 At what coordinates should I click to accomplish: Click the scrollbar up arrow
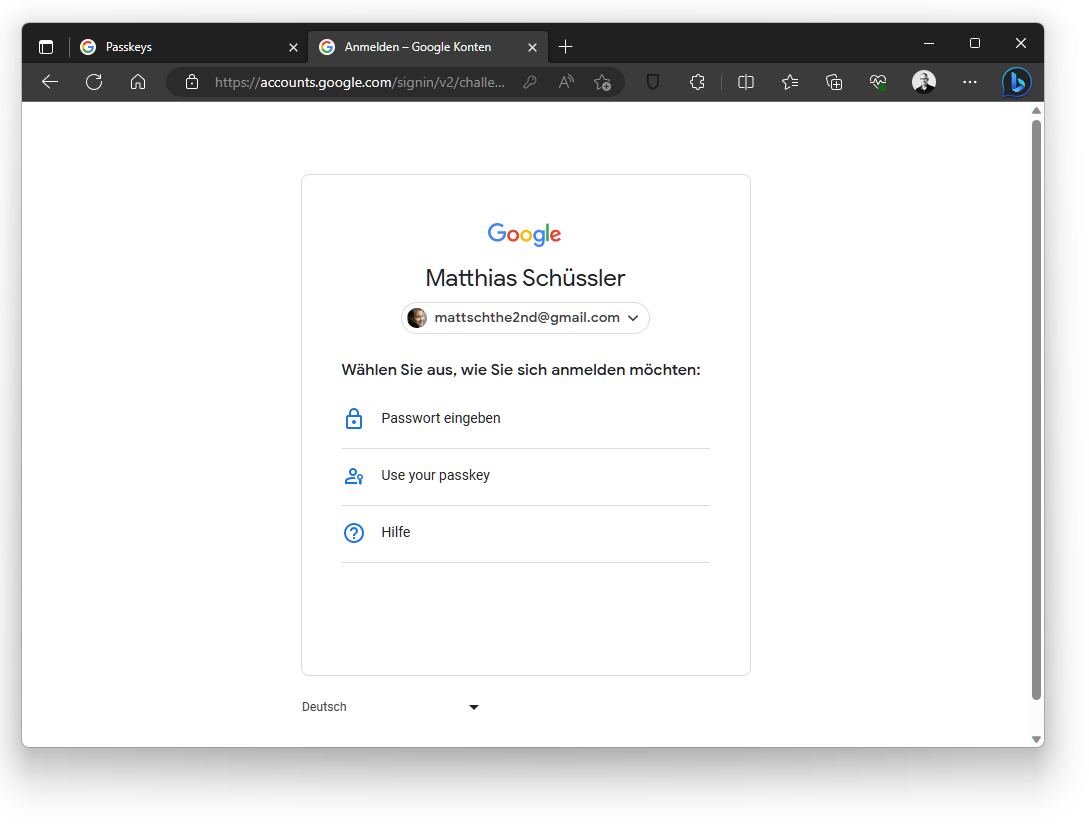point(1036,110)
